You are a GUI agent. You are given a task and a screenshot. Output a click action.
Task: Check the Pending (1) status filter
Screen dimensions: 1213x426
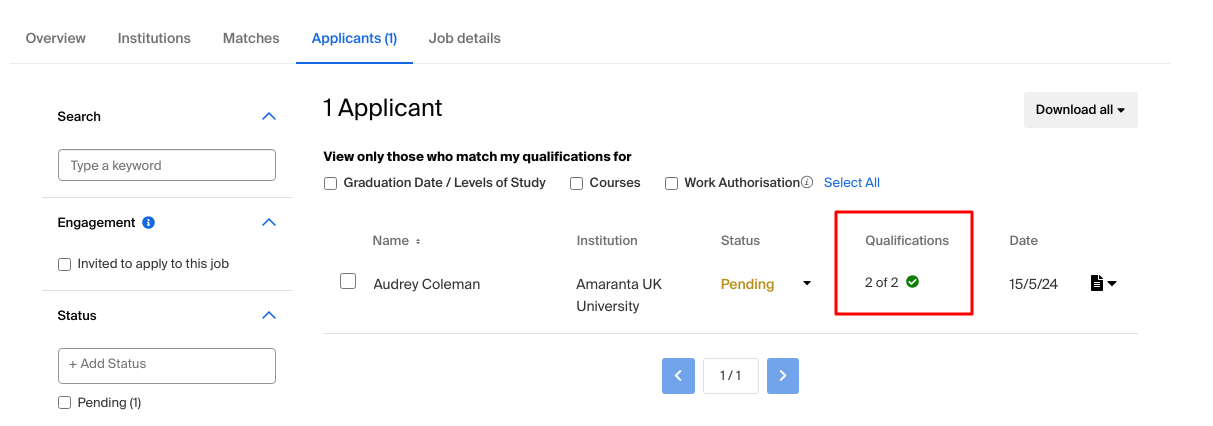pos(65,402)
